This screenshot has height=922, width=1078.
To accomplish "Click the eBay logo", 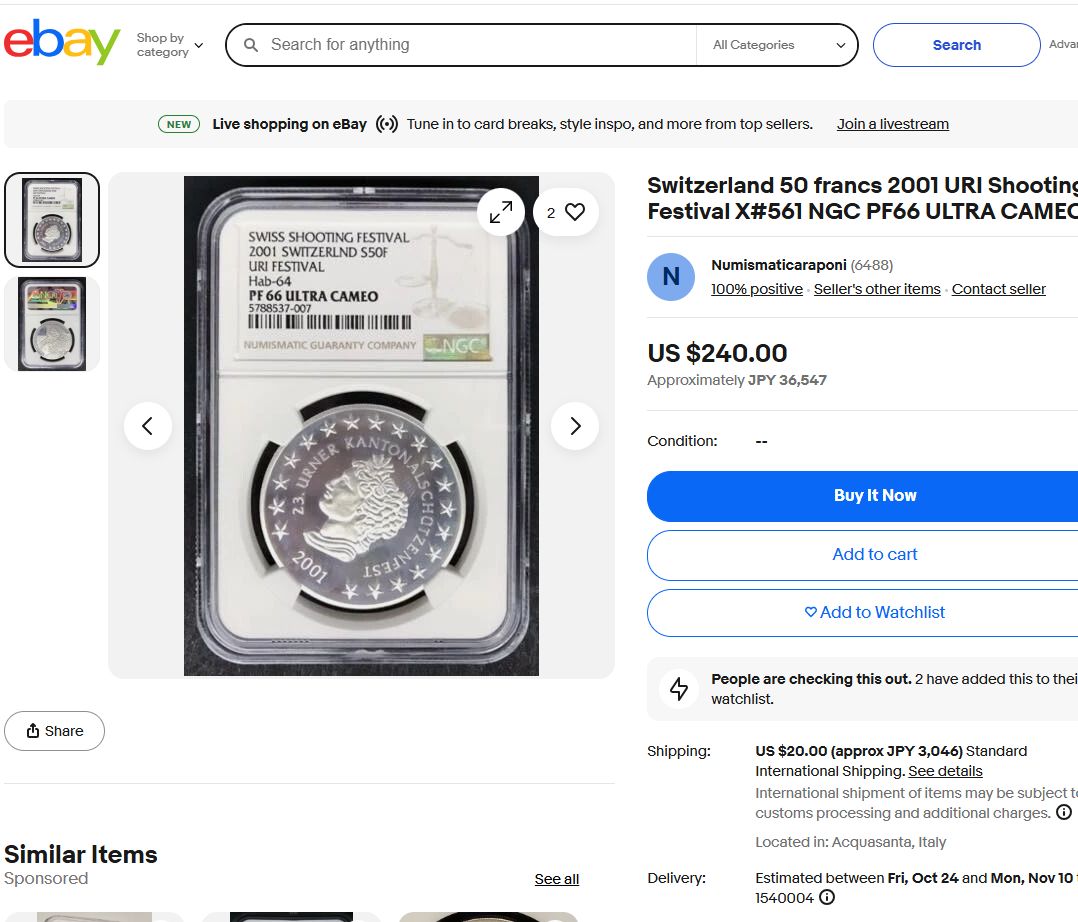I will pos(62,43).
